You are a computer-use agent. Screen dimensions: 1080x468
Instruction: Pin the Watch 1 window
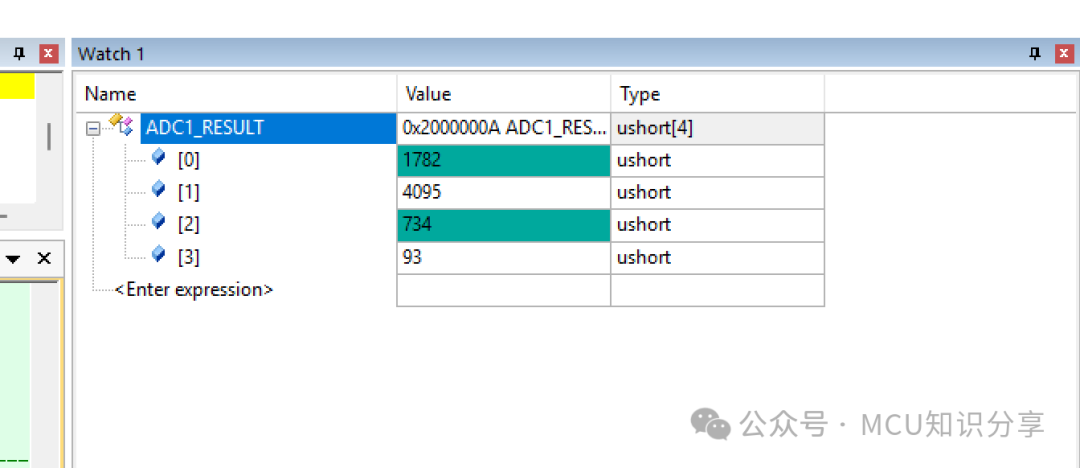(1035, 54)
